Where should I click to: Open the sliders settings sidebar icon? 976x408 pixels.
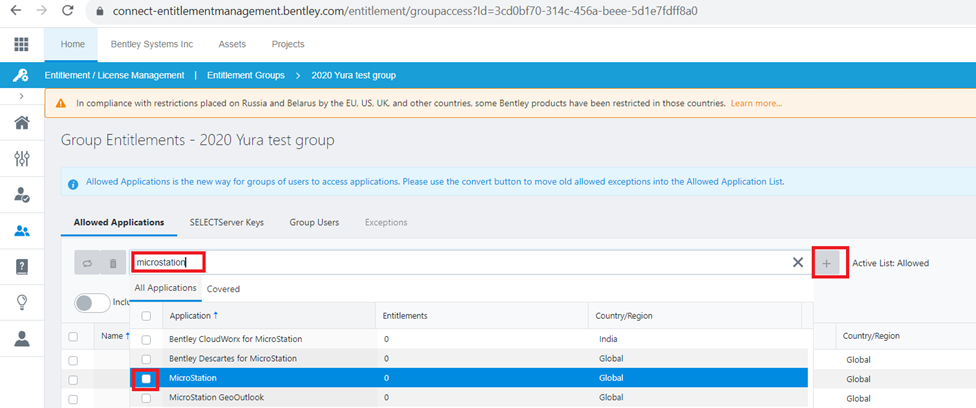tap(21, 159)
